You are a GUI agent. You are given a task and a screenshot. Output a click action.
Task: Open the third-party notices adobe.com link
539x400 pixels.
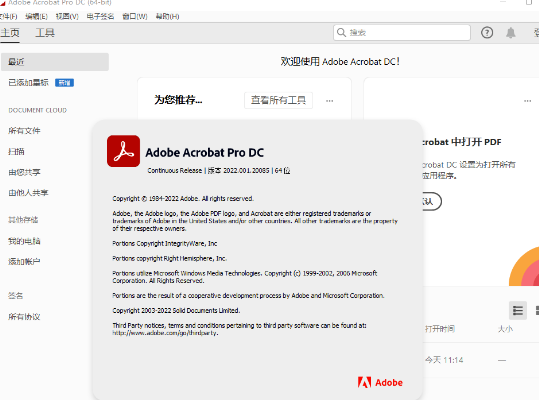coord(165,333)
